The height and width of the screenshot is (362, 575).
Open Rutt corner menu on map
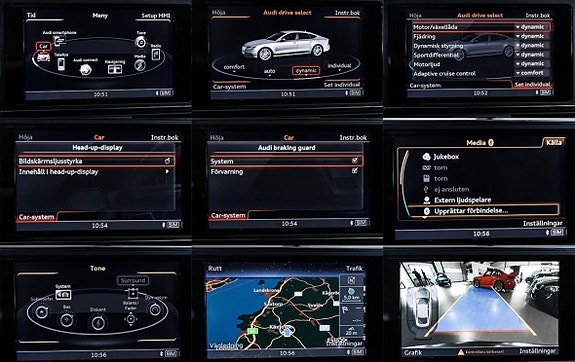(x=215, y=268)
